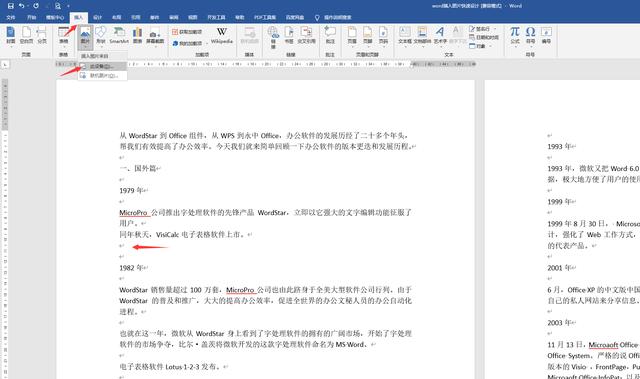Click the line "电子表格软件 Lotus 1-2-3 发布"
Viewport: 640px width, 379px height.
(x=170, y=367)
